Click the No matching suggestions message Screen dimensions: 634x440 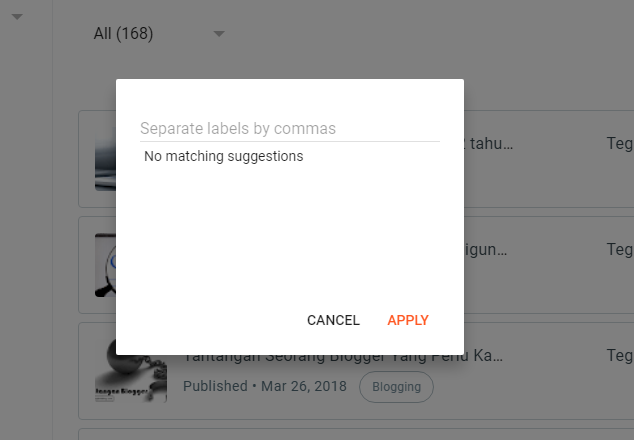pyautogui.click(x=224, y=156)
